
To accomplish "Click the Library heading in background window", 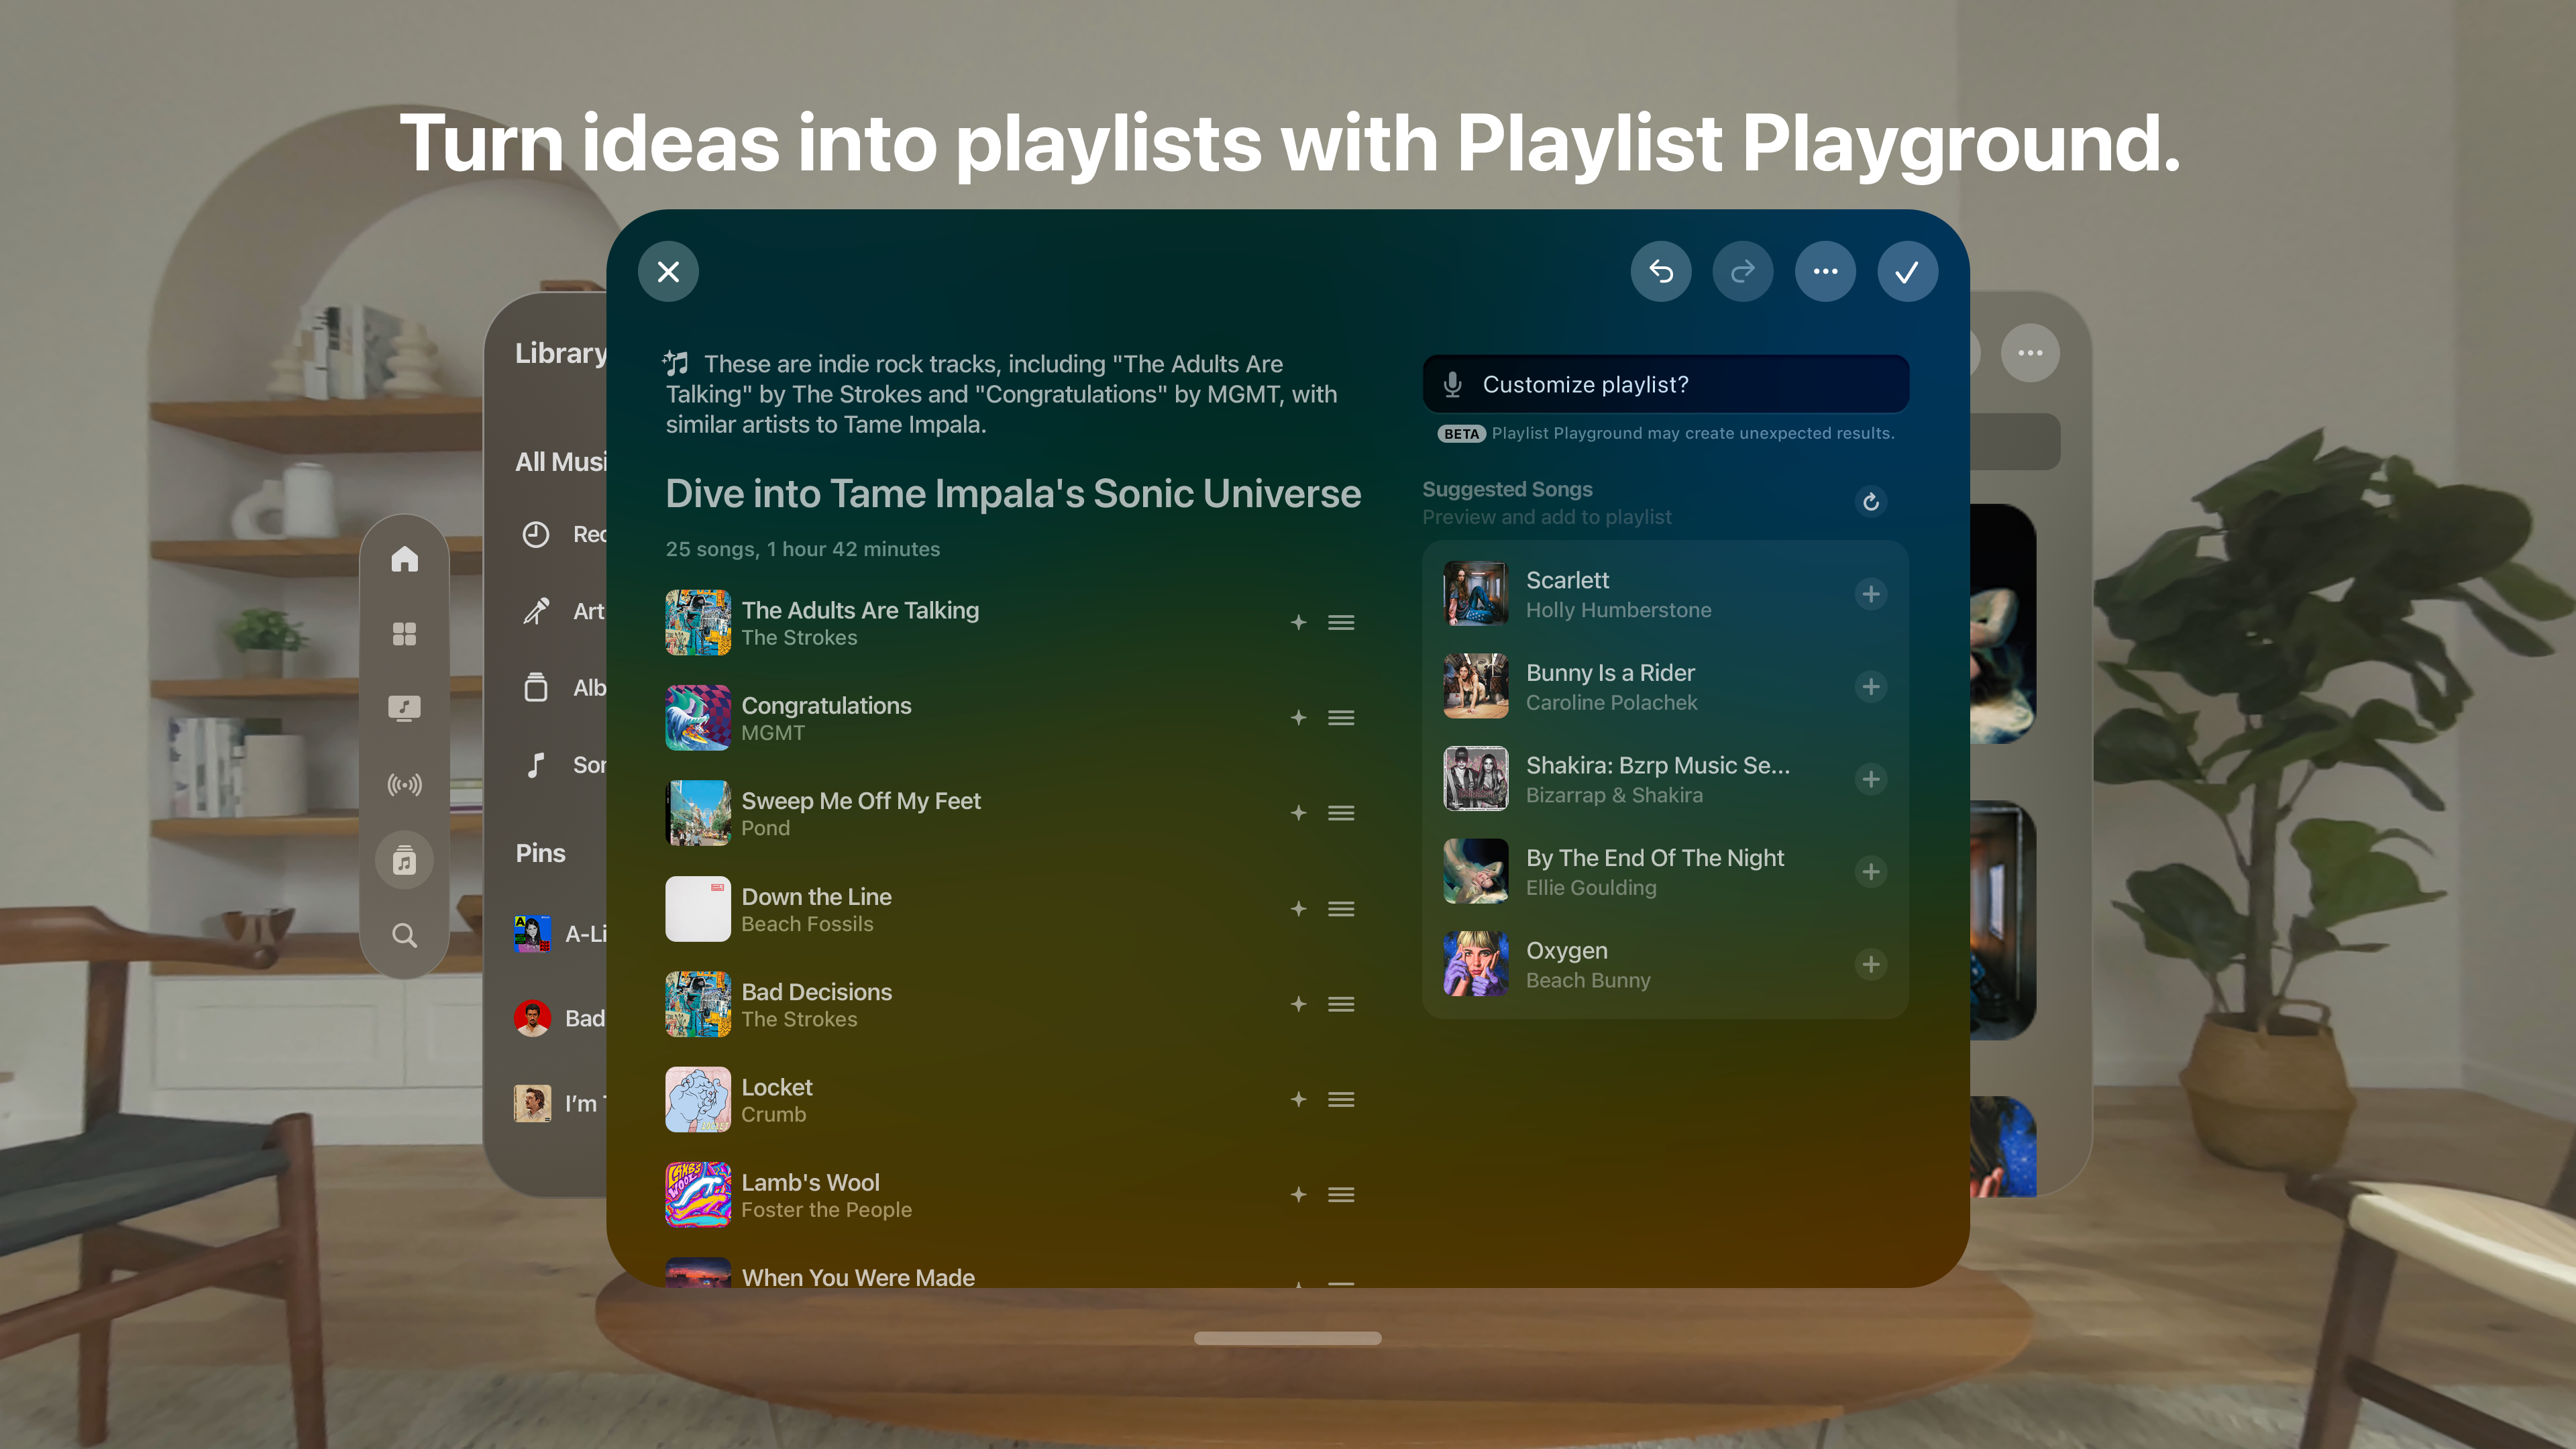I will click(x=560, y=353).
